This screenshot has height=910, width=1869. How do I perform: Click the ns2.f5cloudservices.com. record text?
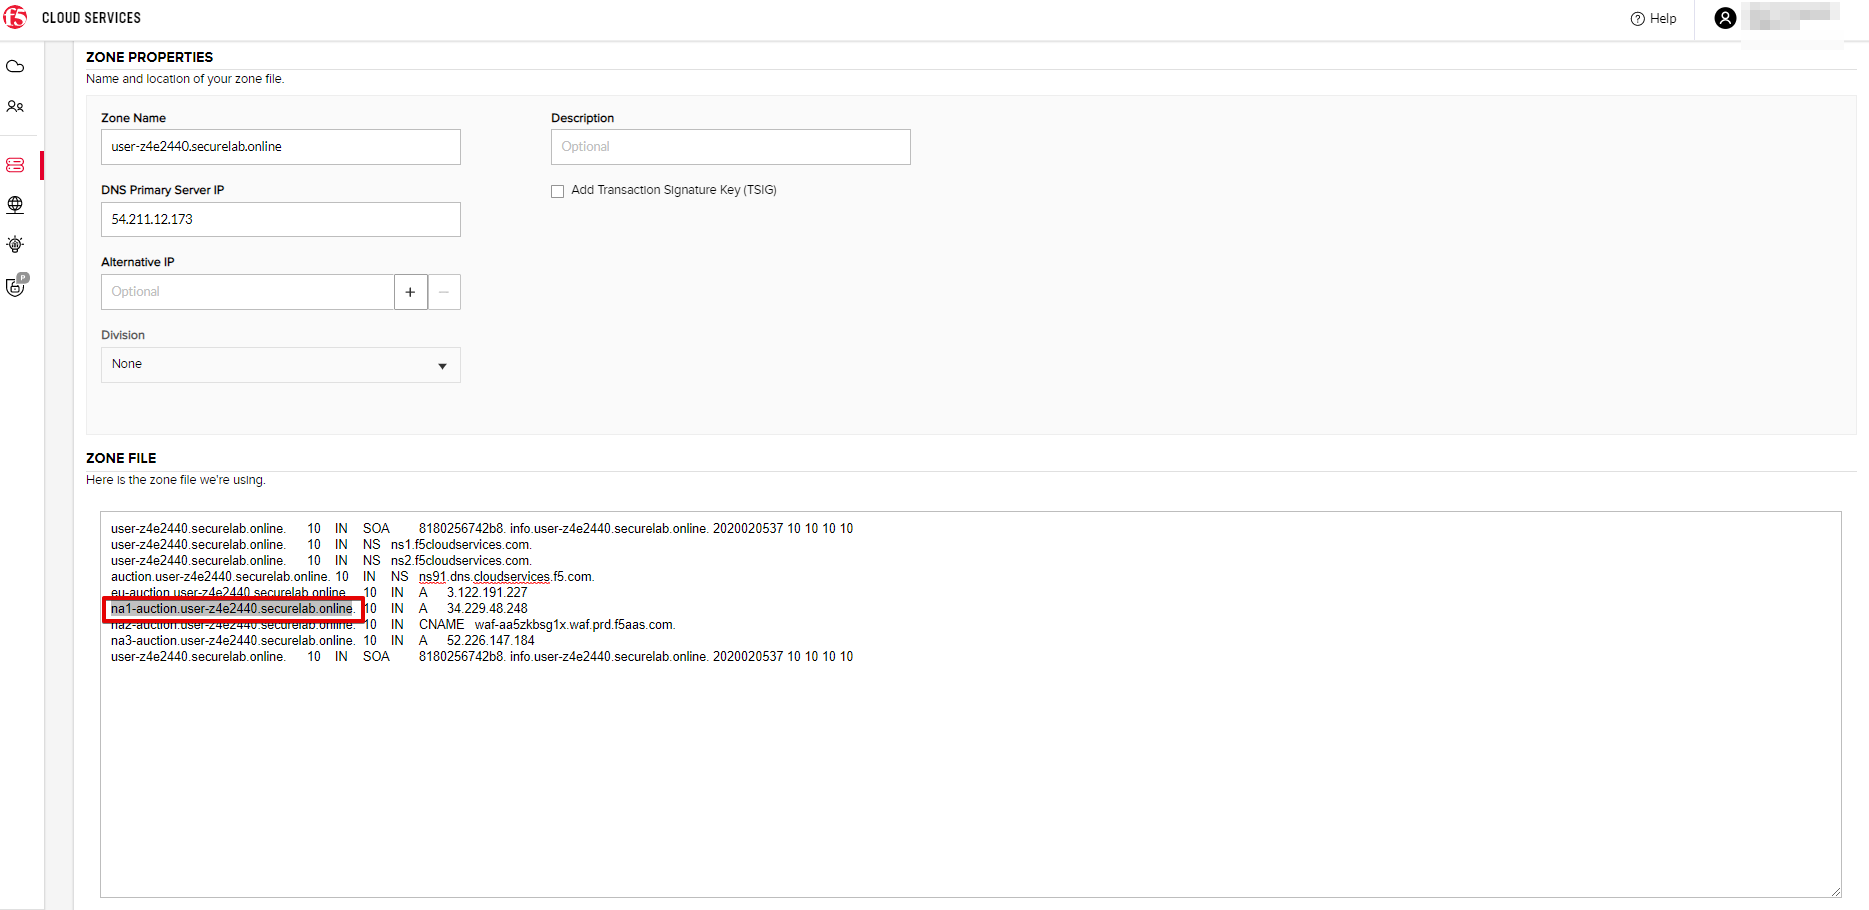[461, 560]
